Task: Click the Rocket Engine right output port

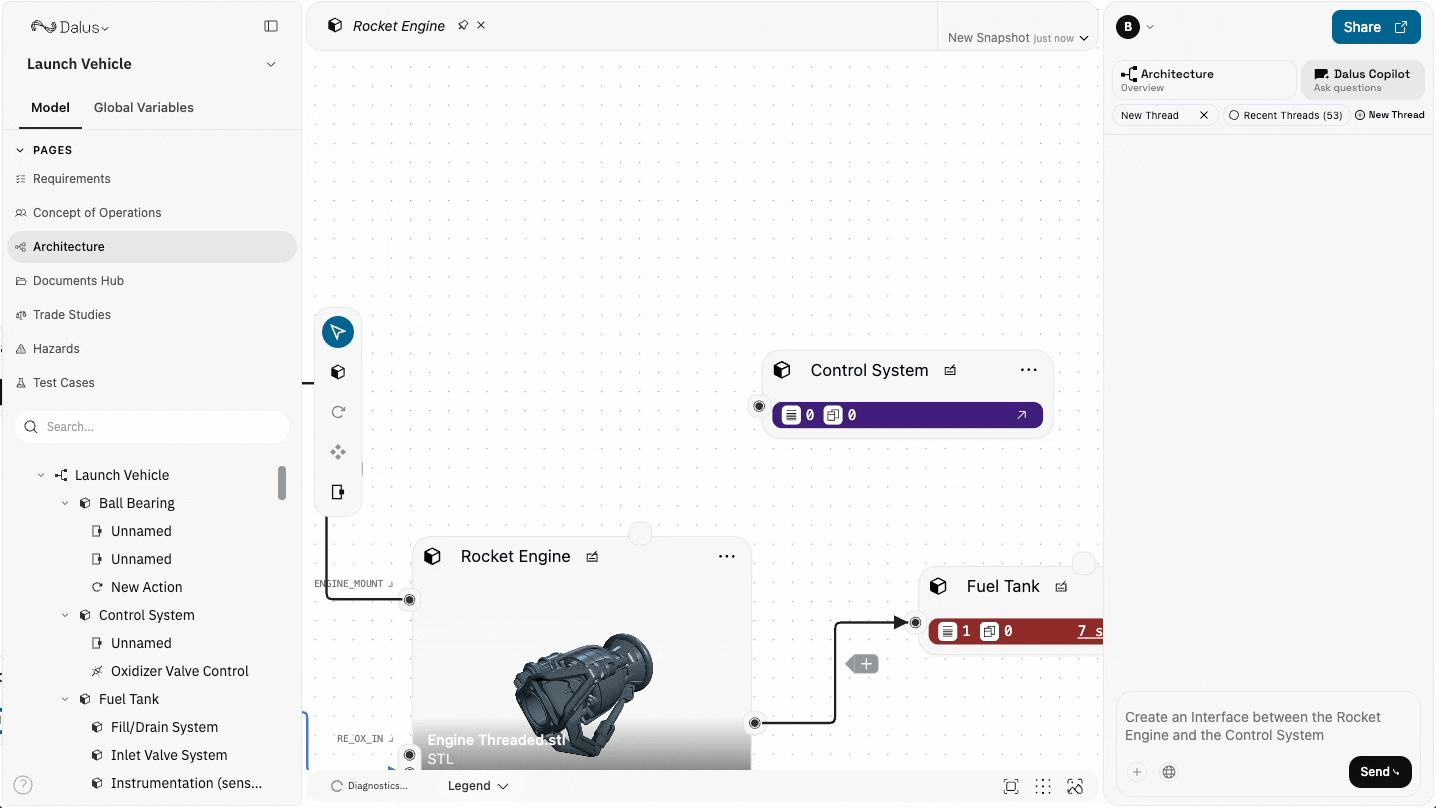Action: [755, 722]
